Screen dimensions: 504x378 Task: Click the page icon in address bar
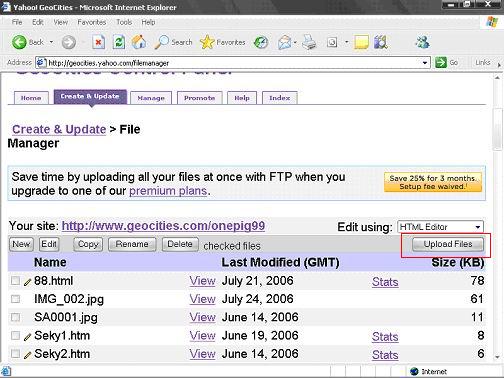41,63
